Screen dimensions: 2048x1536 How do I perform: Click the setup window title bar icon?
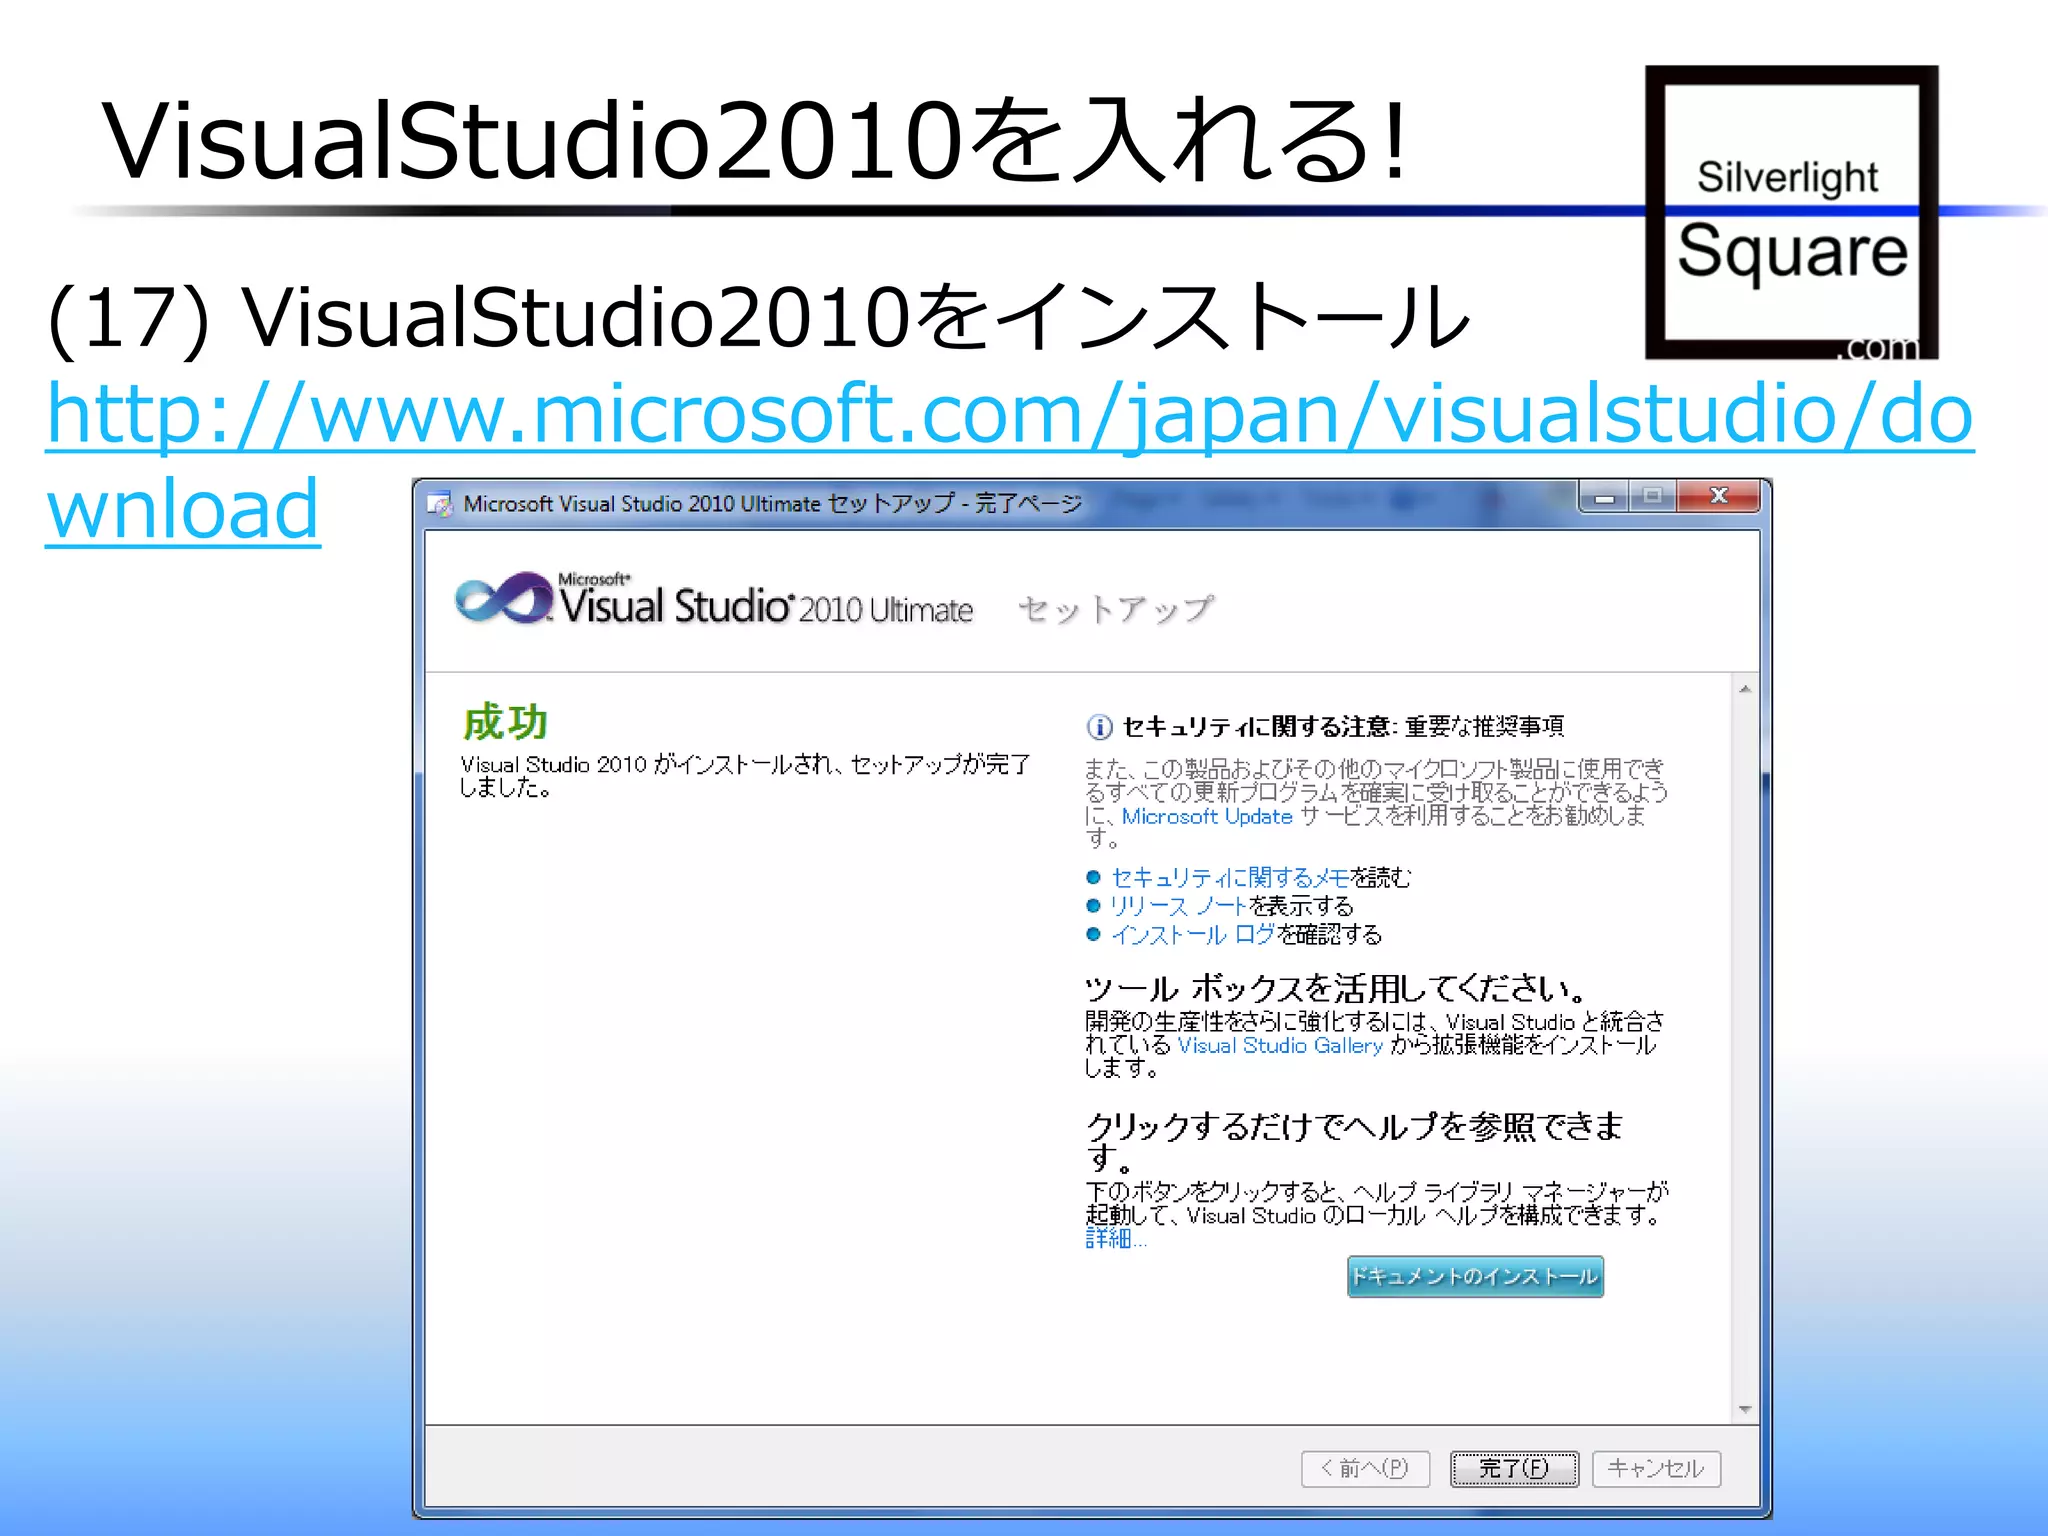(438, 504)
